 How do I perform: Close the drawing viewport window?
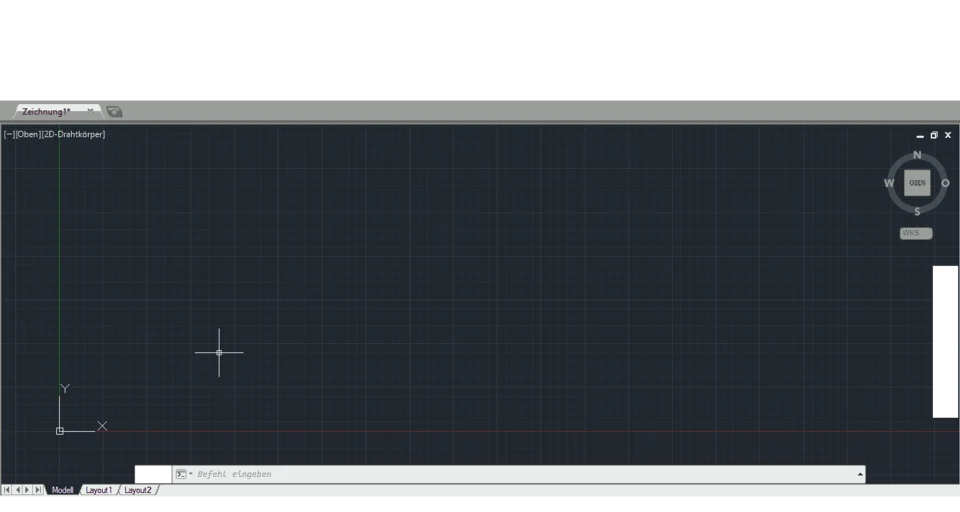pos(948,135)
